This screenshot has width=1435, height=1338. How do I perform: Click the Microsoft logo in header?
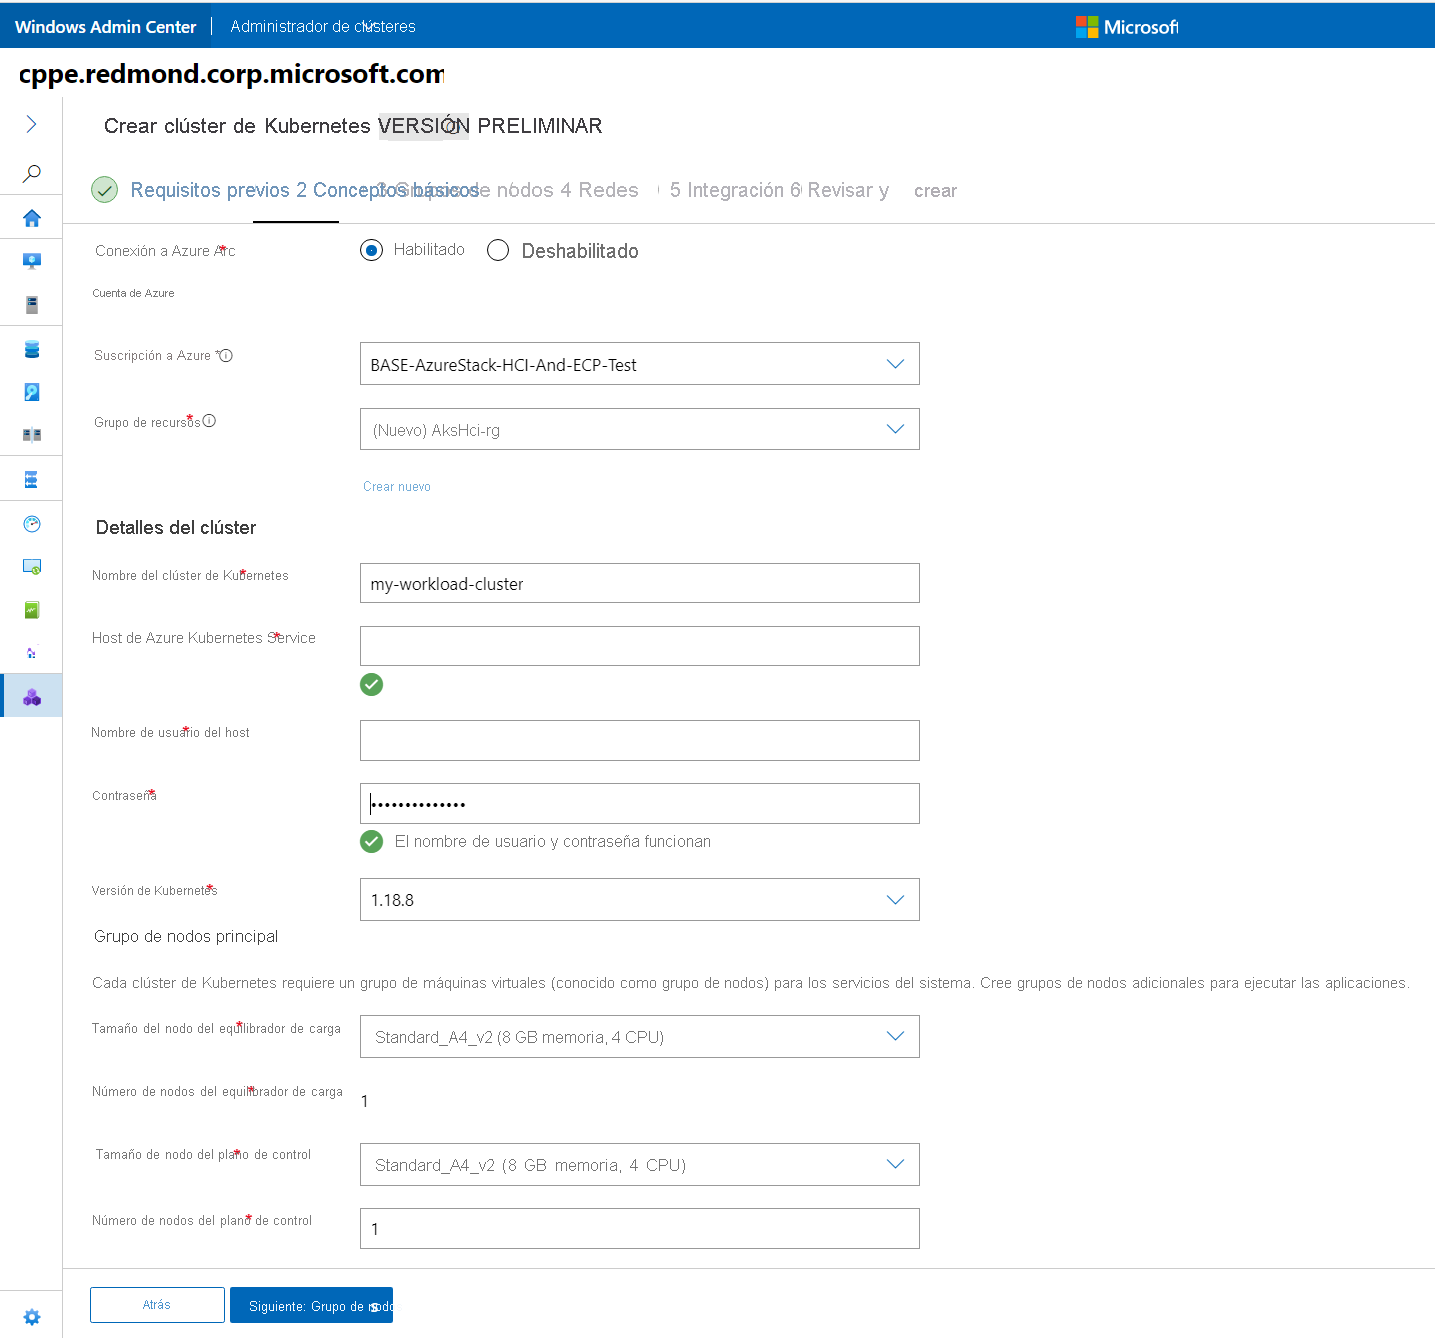point(1127,27)
